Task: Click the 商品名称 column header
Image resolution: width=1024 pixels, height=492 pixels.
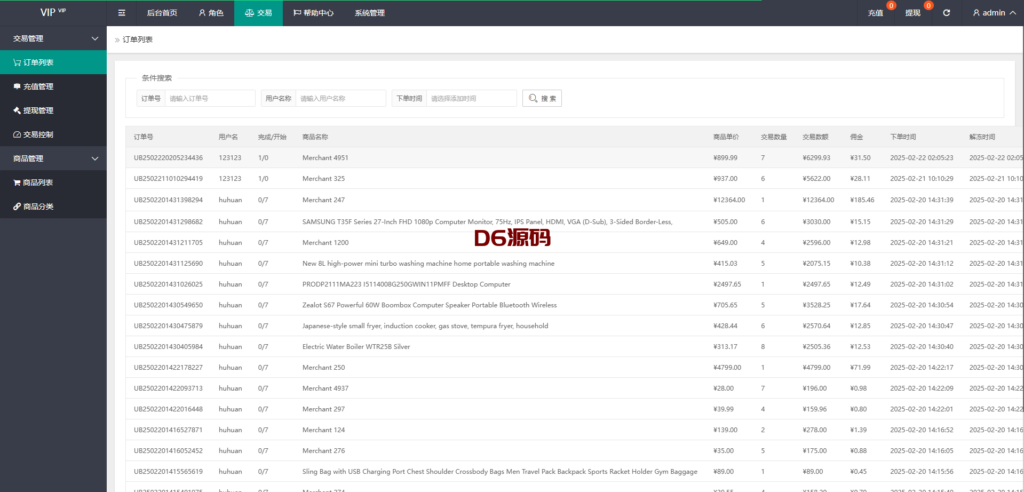Action: pos(315,137)
